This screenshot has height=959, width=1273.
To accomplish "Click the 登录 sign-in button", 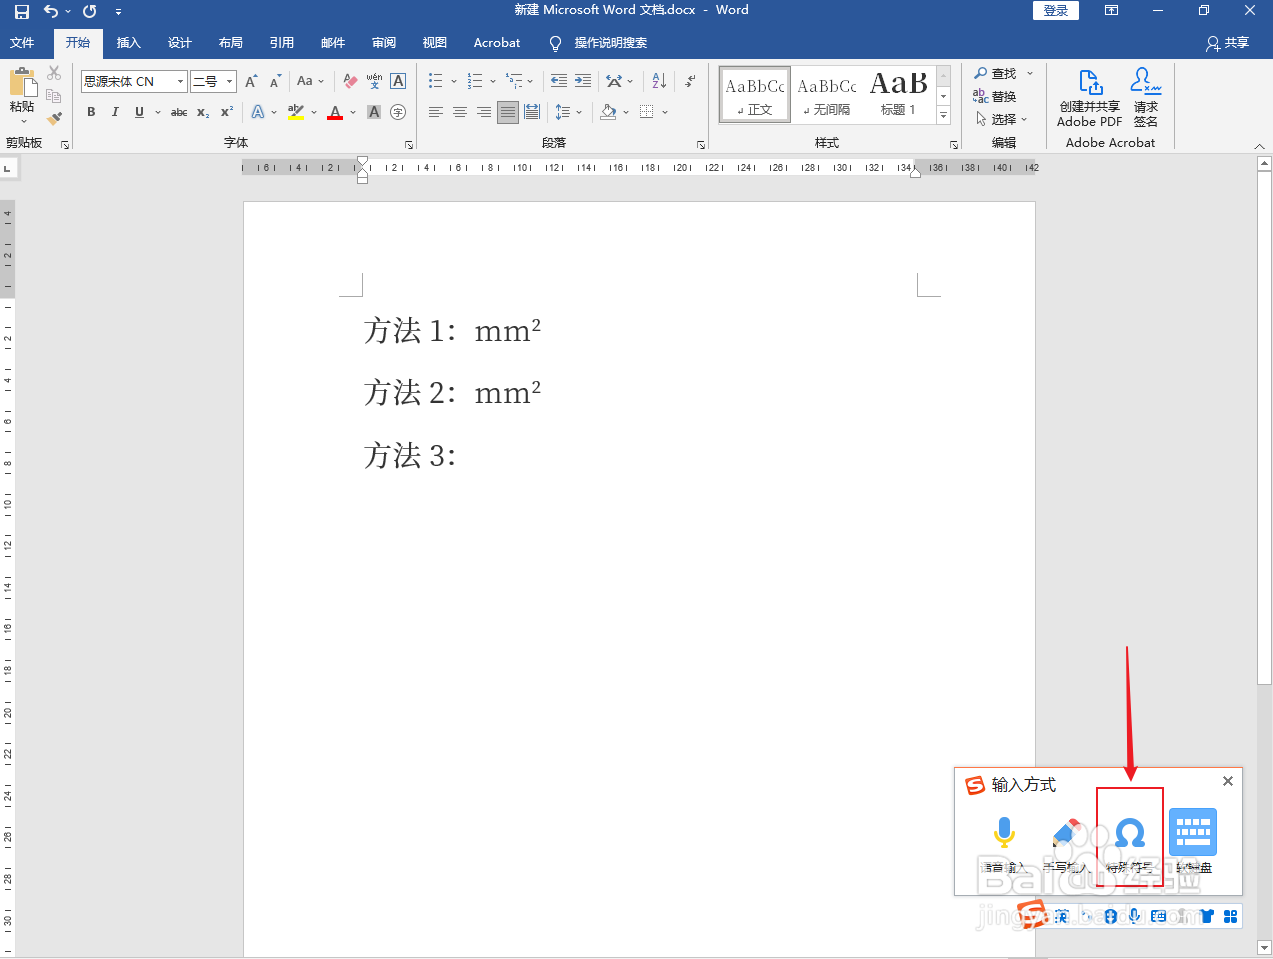I will pos(1055,10).
